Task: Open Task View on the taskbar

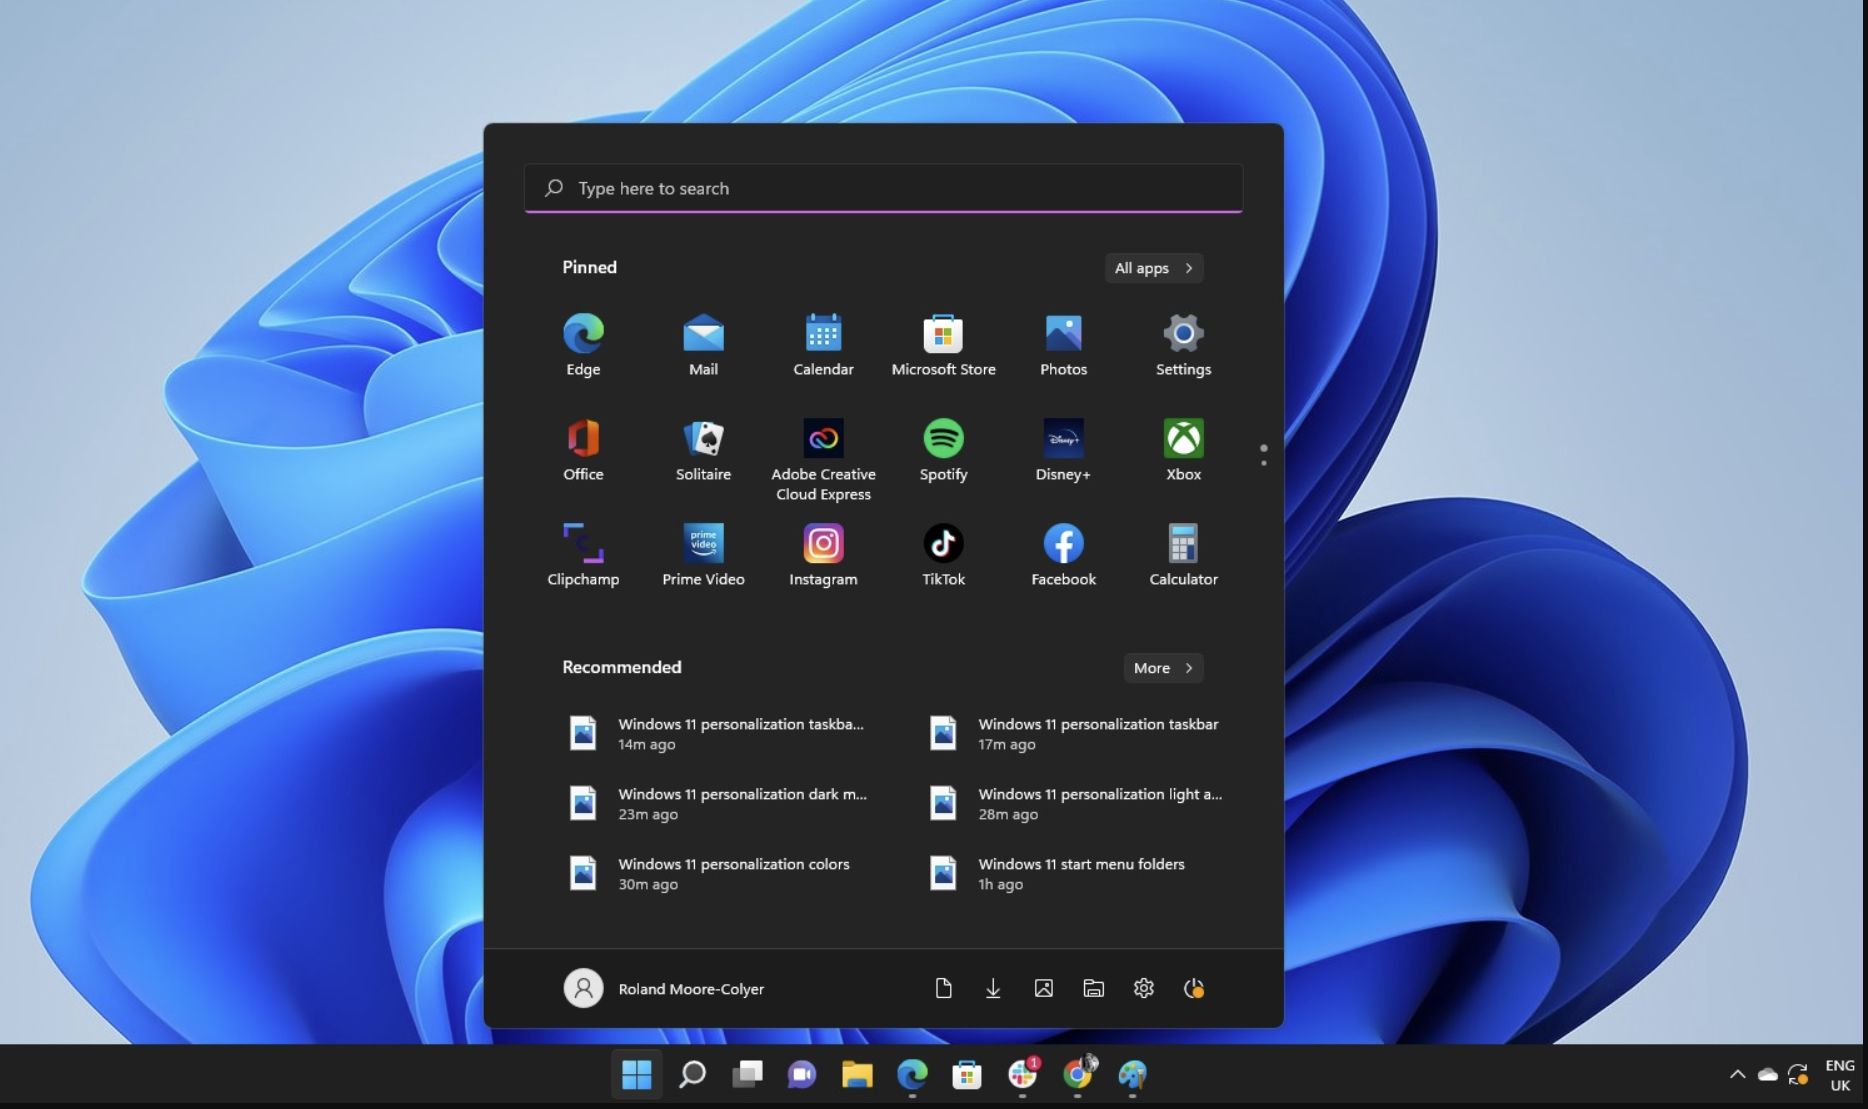Action: coord(747,1074)
